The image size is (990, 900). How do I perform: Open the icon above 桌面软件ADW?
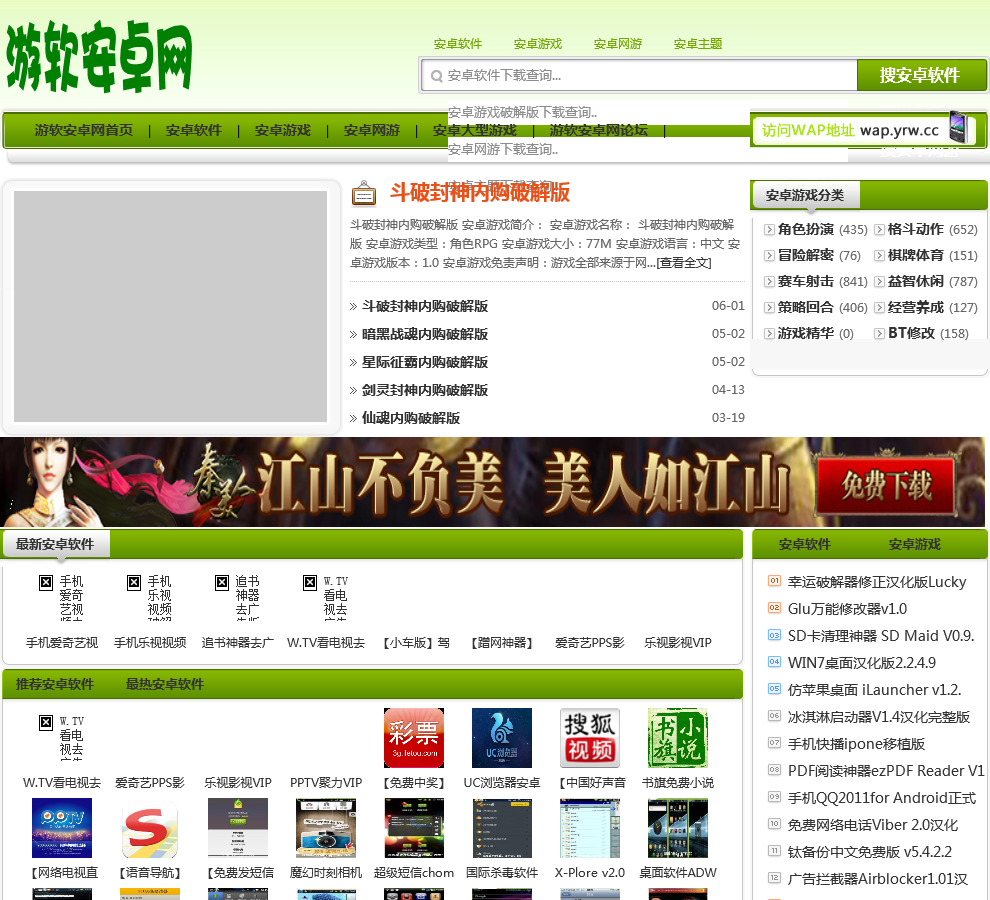coord(678,827)
